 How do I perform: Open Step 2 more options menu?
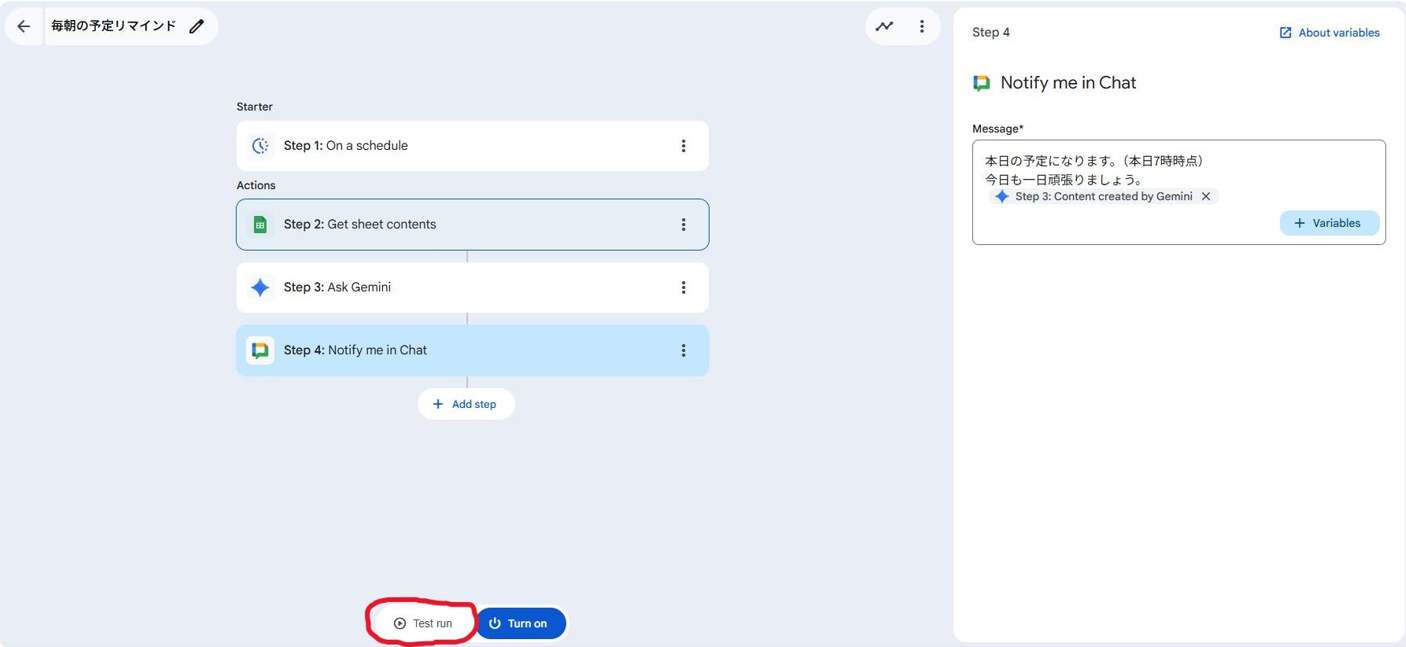[683, 225]
